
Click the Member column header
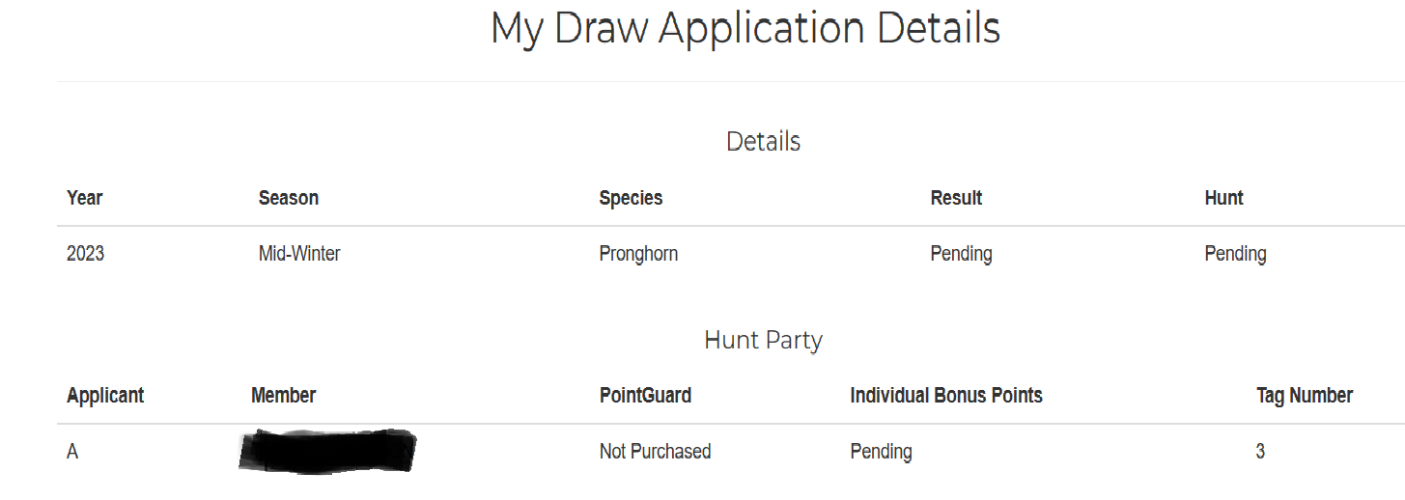[283, 396]
